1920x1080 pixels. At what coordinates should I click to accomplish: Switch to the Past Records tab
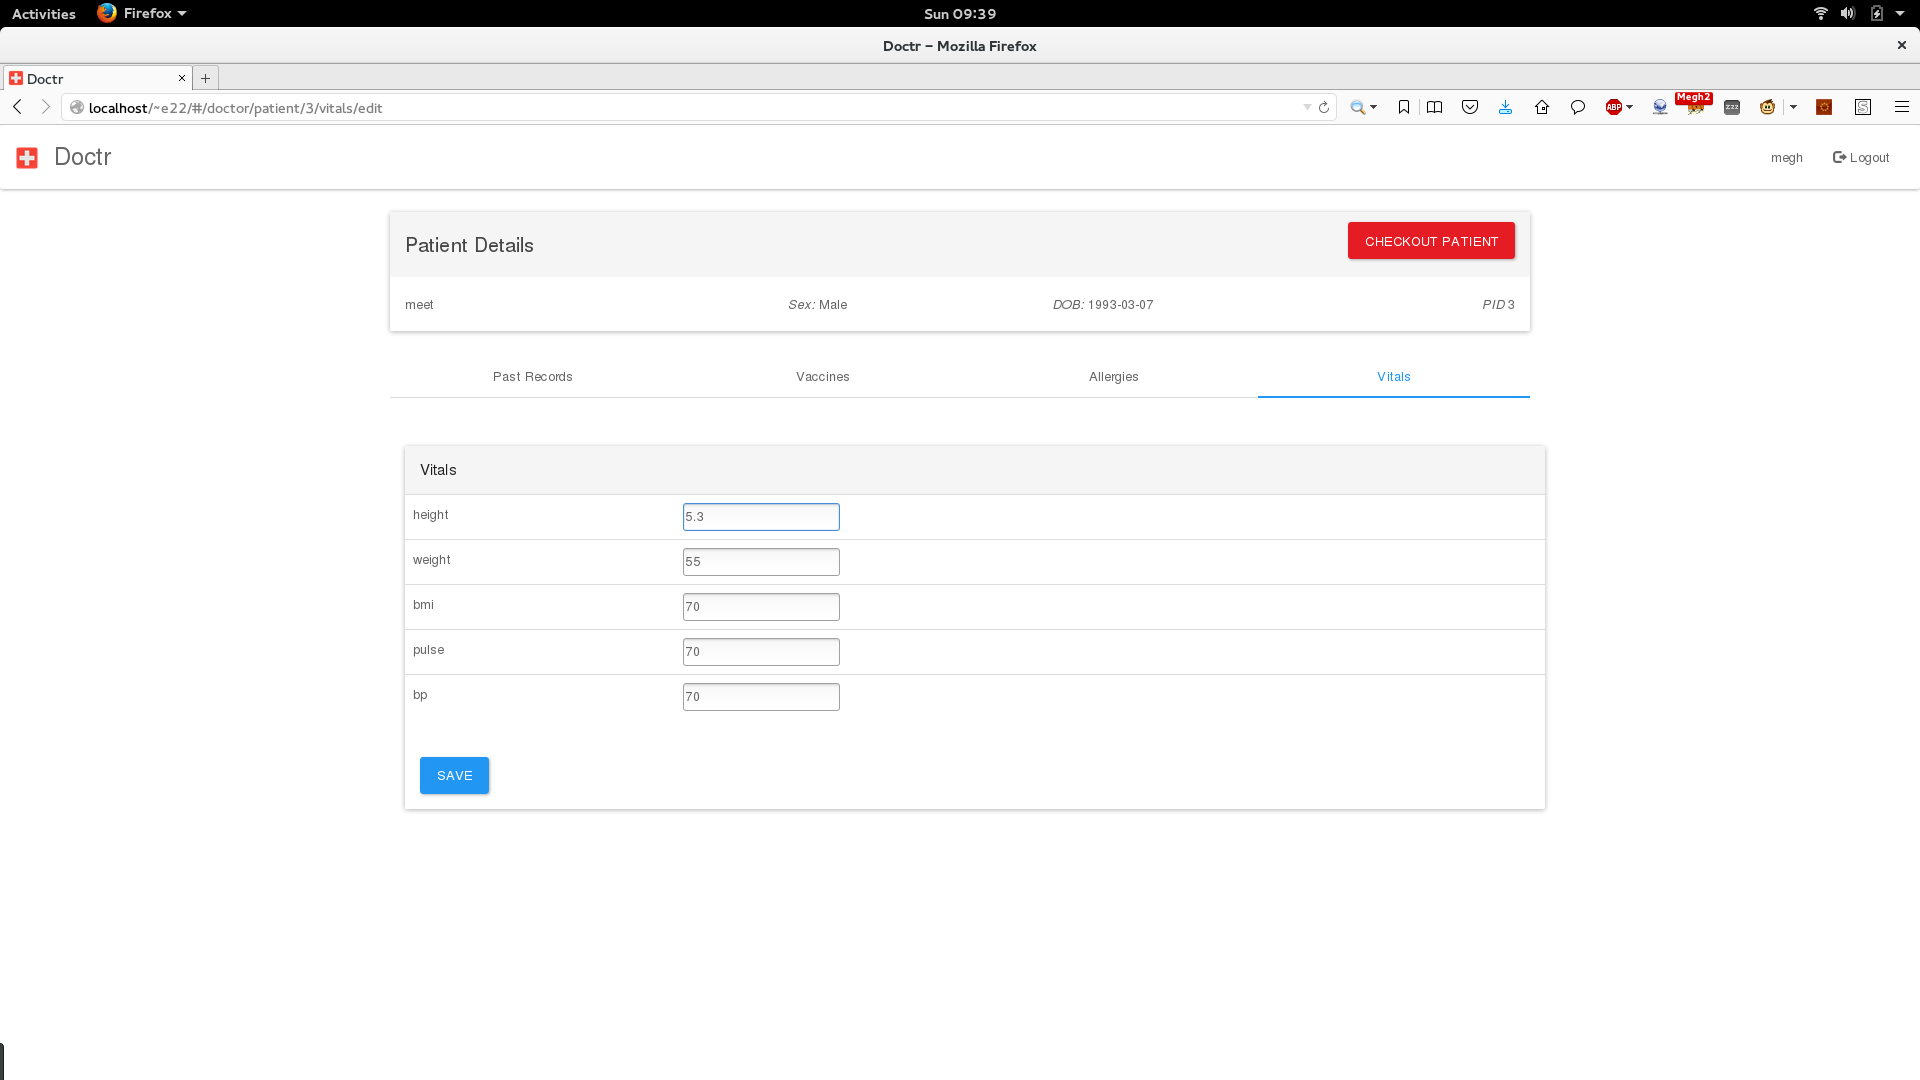pyautogui.click(x=532, y=377)
